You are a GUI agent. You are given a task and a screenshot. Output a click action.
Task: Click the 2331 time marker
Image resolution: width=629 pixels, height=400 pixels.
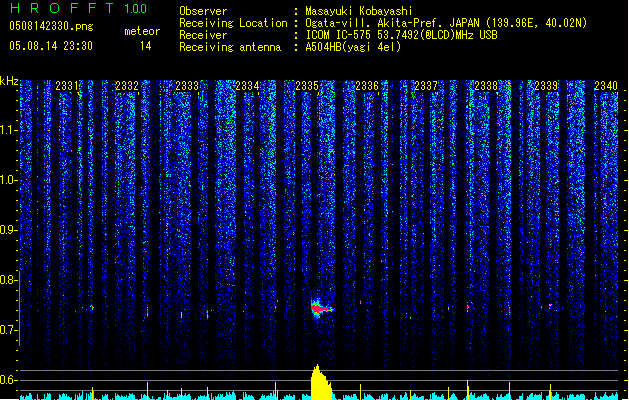point(67,86)
